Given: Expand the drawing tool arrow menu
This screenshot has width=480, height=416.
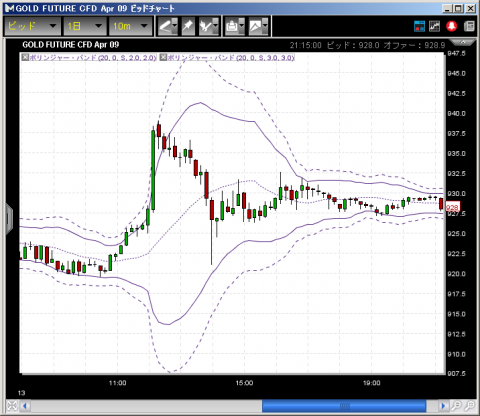Looking at the screenshot, I should (175, 26).
